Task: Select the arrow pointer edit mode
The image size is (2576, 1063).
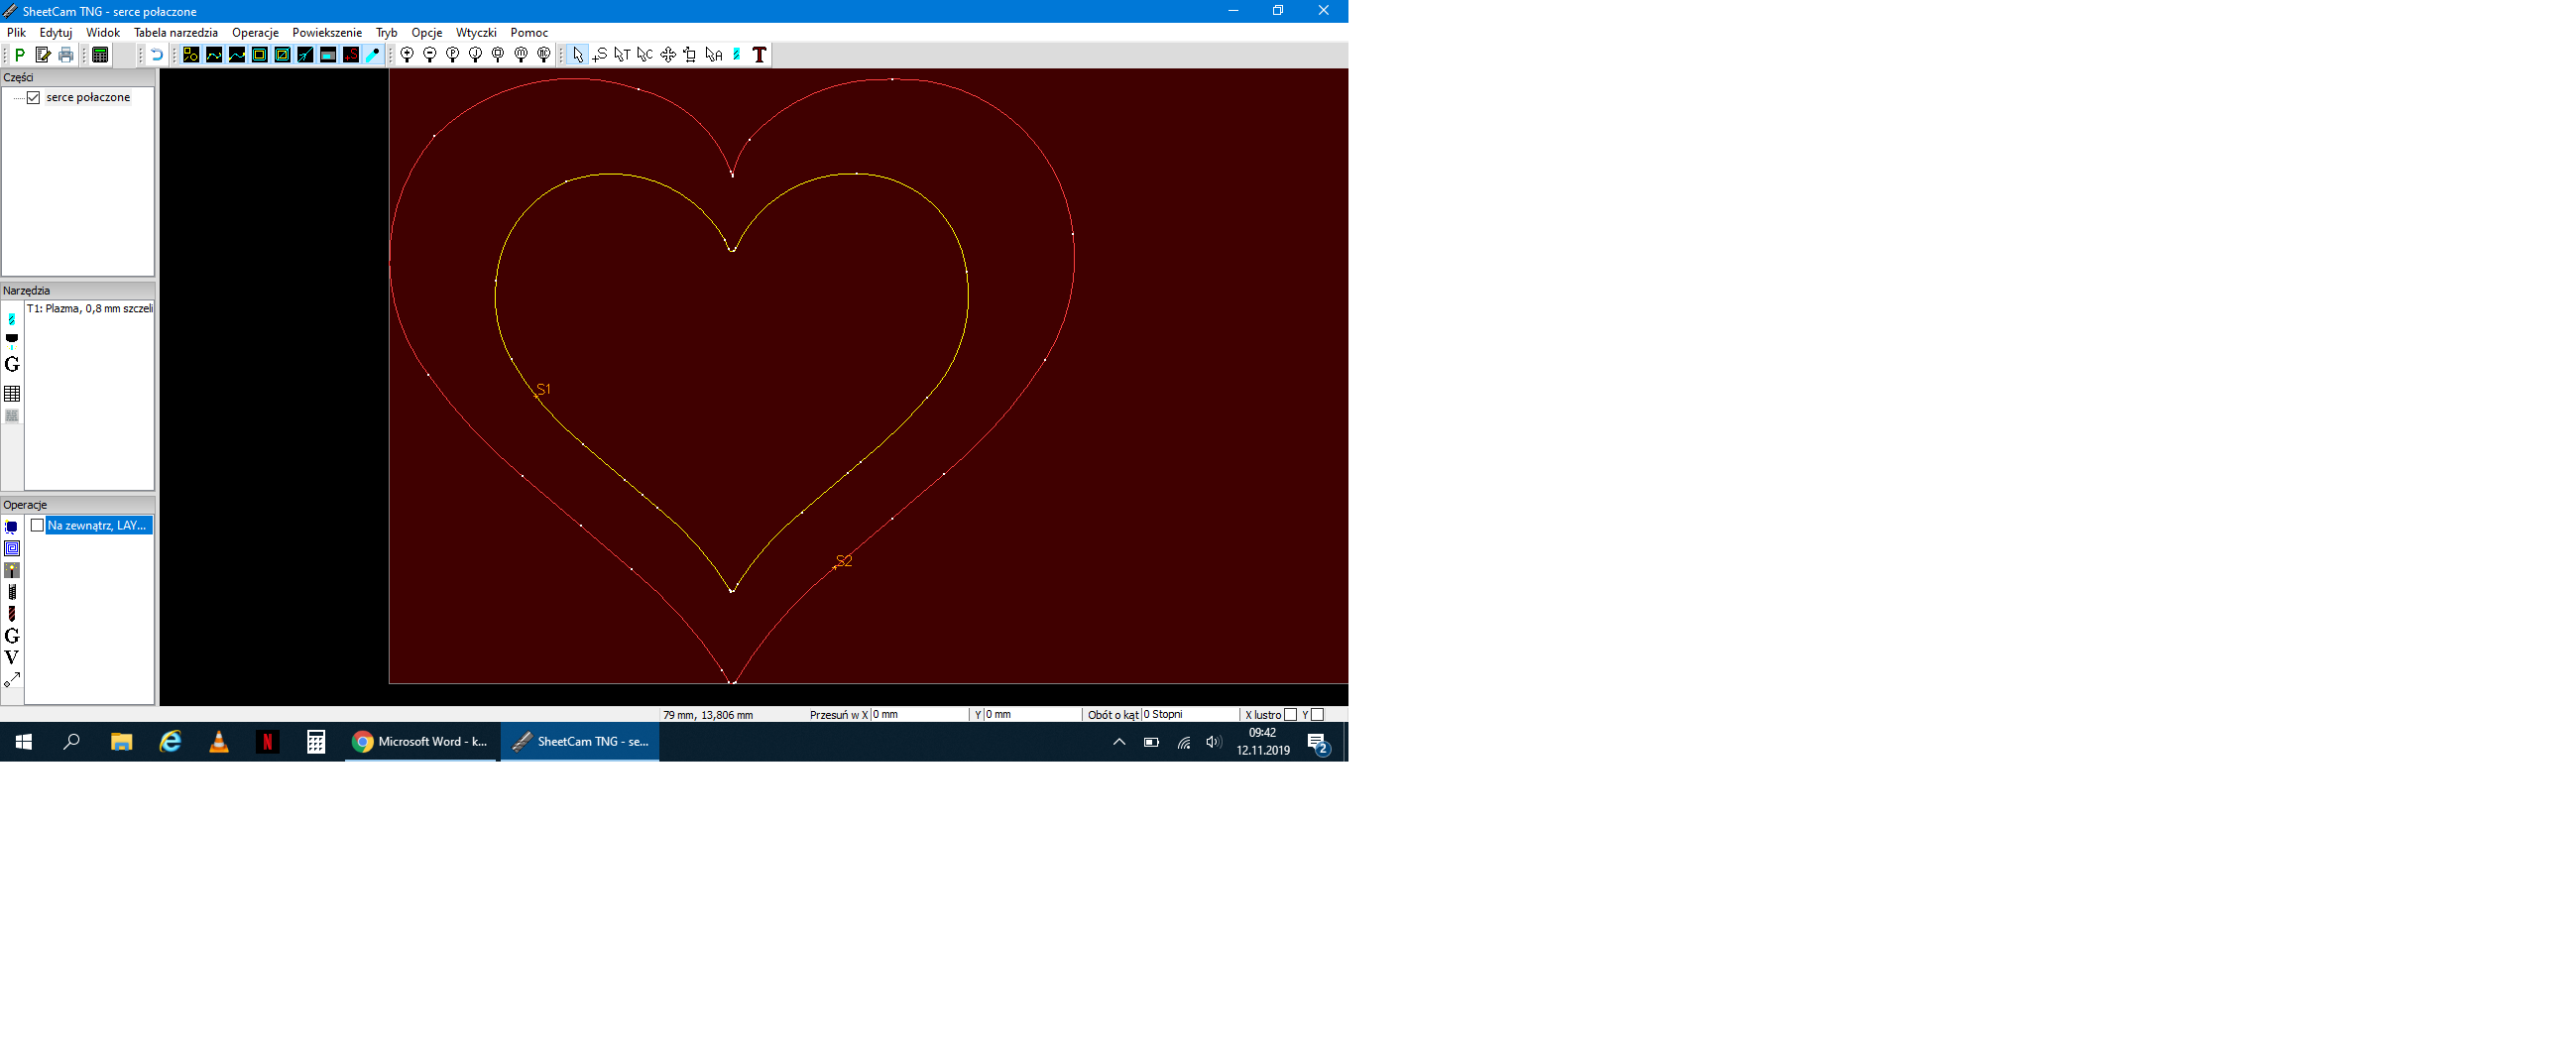Action: tap(577, 55)
